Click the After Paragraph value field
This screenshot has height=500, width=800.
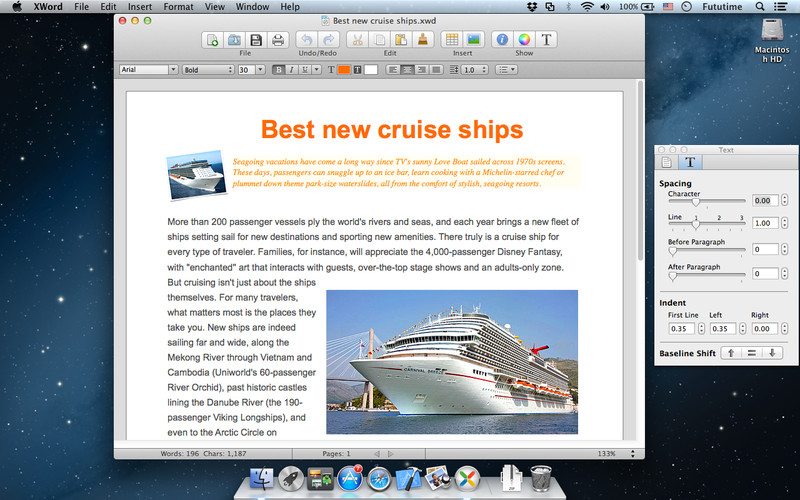[x=765, y=273]
